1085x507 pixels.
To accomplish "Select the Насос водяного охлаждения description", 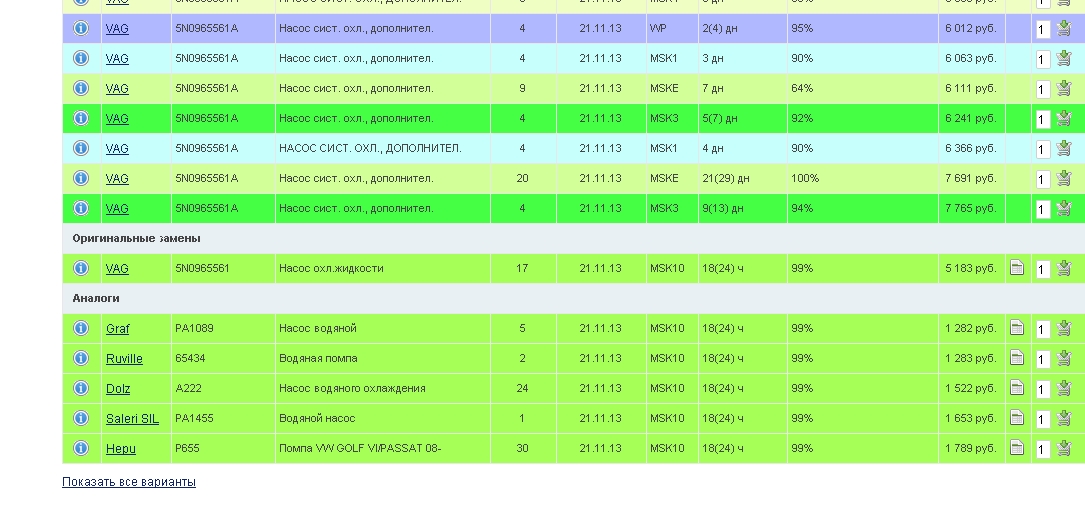I will [x=352, y=388].
